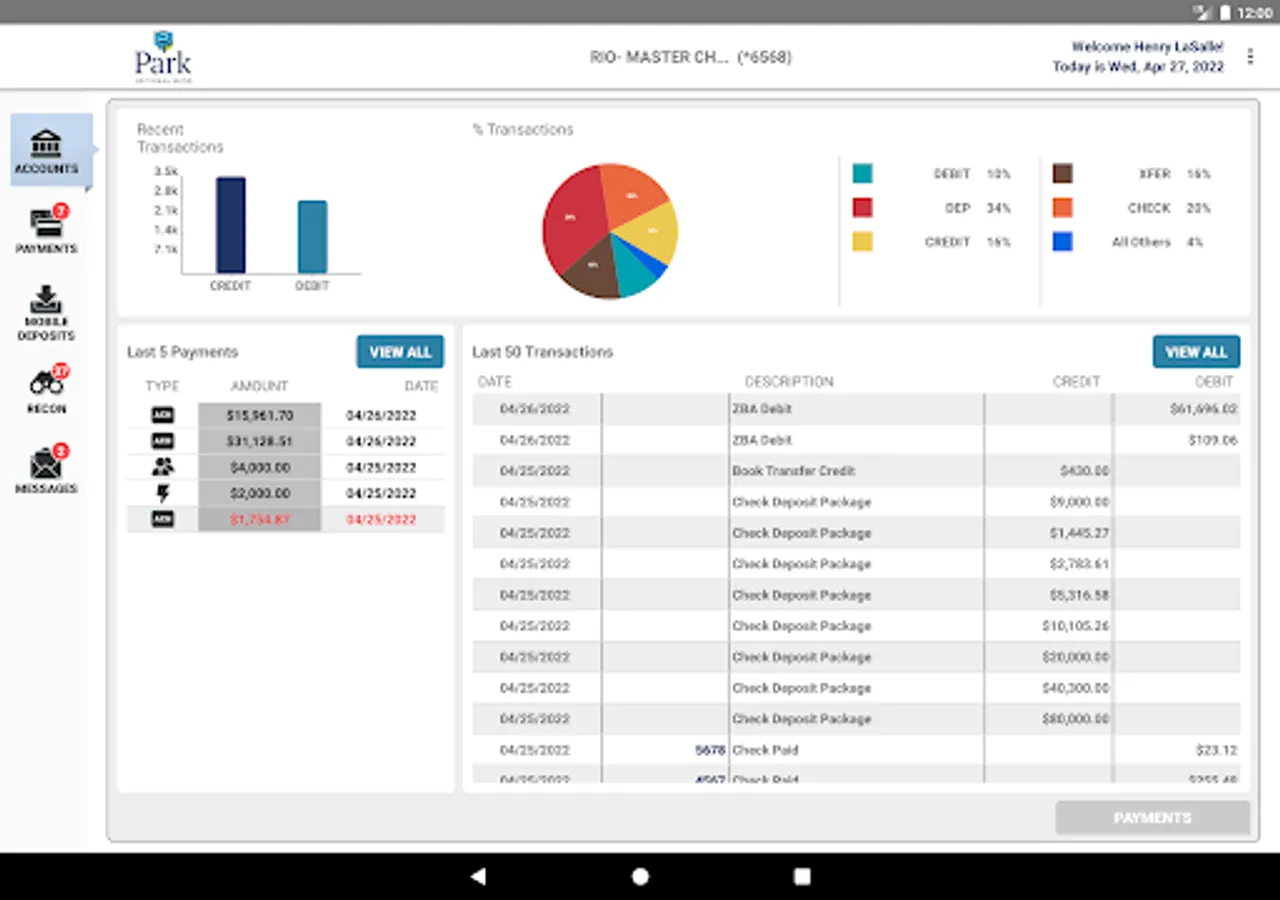Click the $80,000.00 credit amount
Screen dimensions: 1280x900
point(1075,719)
